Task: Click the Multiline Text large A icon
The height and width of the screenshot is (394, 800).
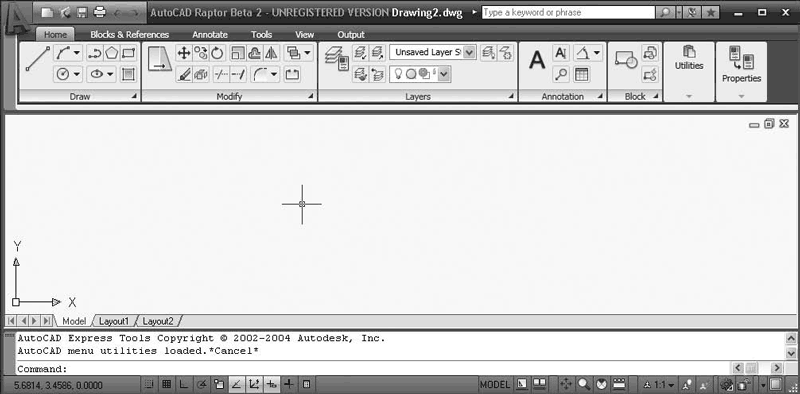Action: (537, 61)
